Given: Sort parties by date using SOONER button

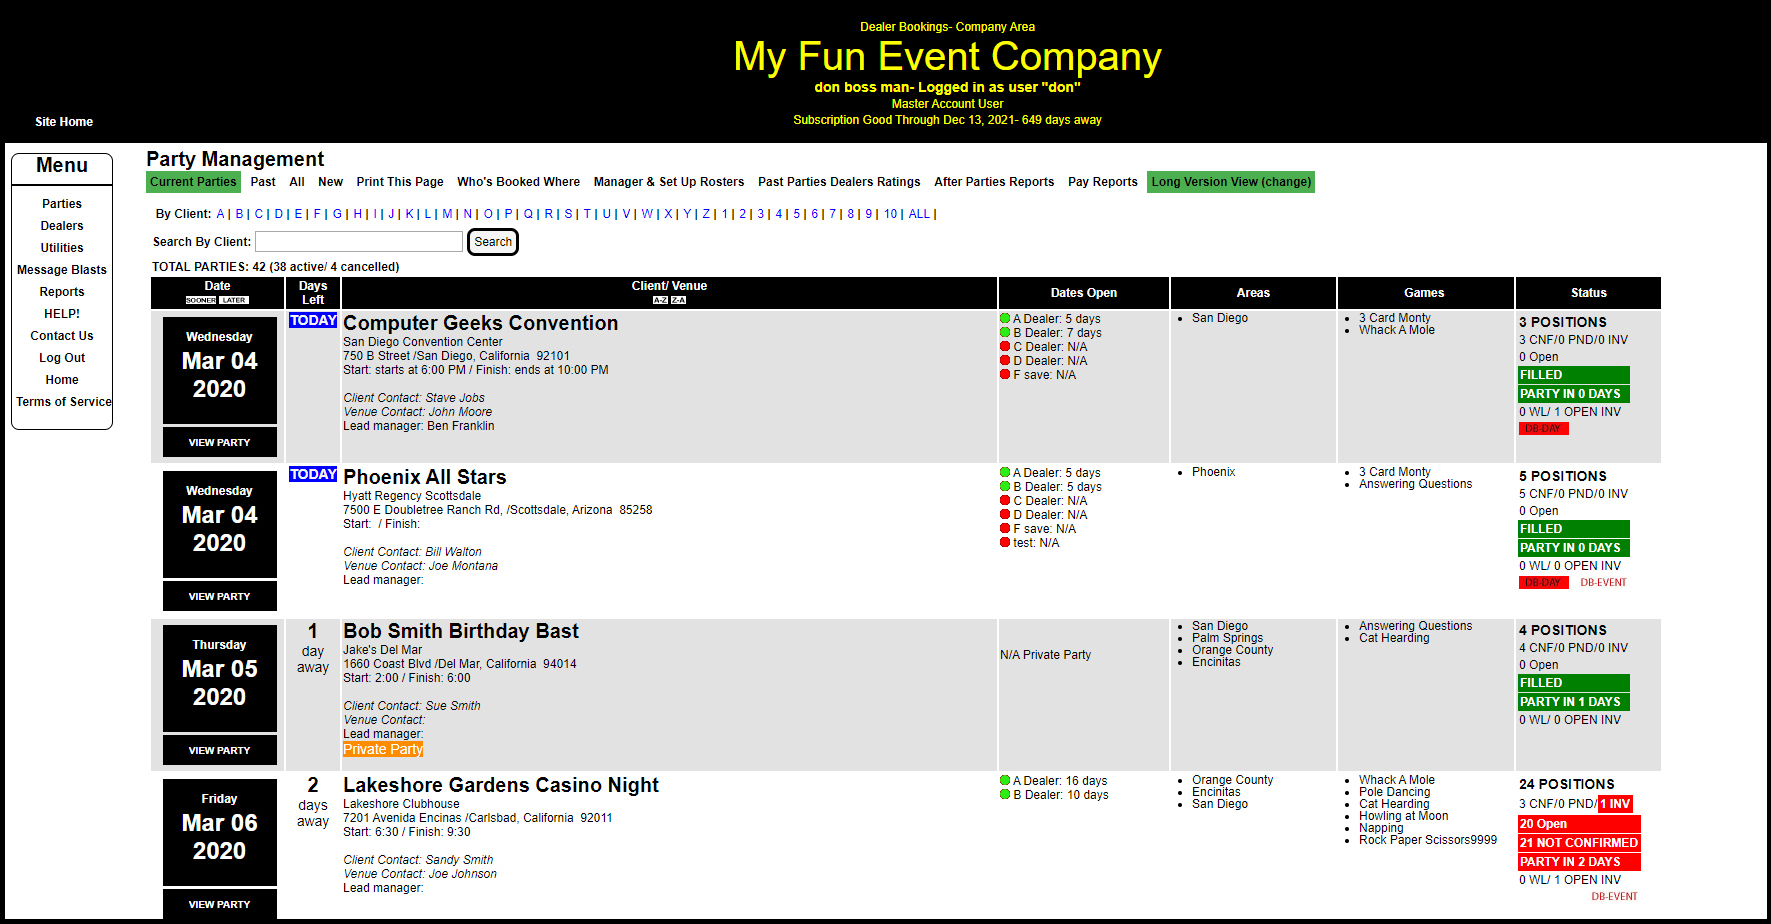Looking at the screenshot, I should pos(201,300).
